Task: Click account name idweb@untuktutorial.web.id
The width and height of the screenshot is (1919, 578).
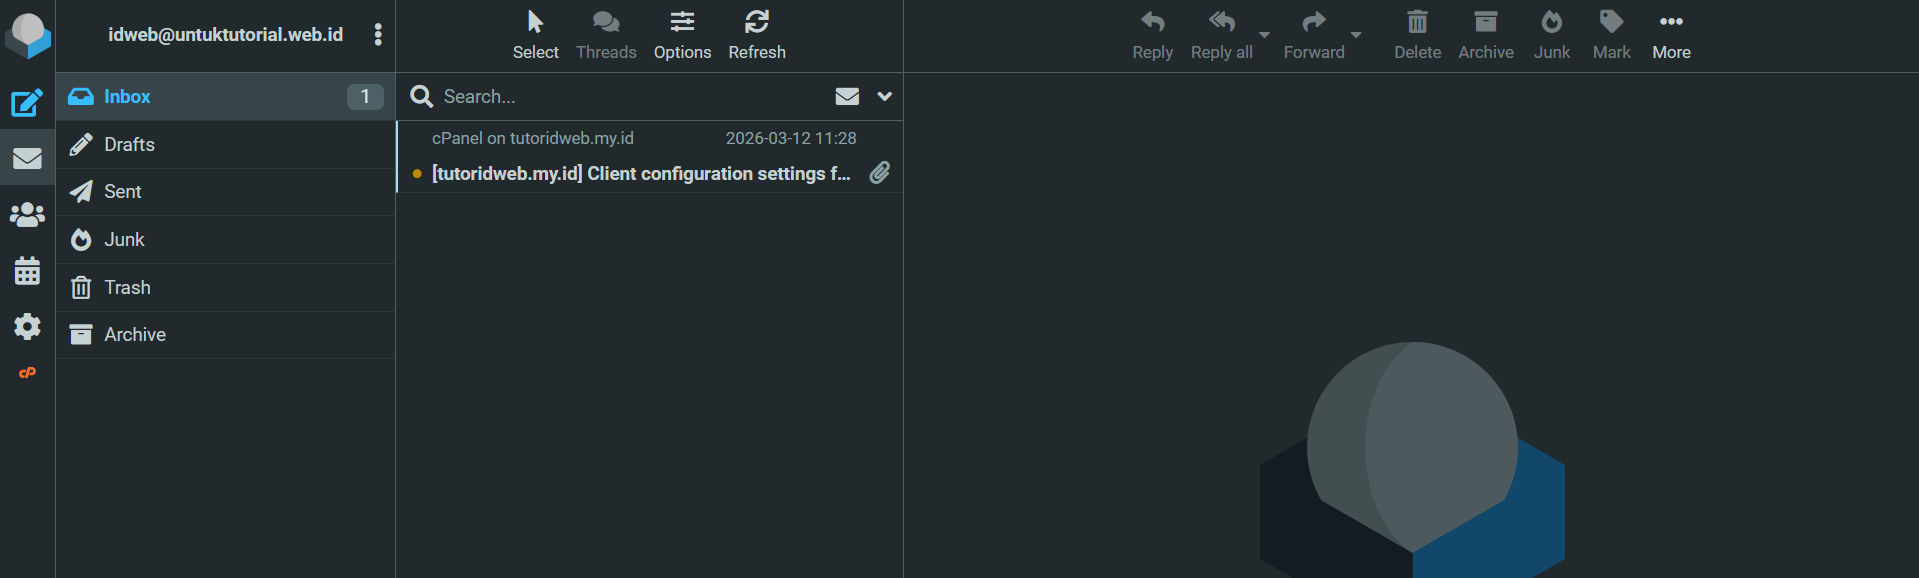Action: coord(226,35)
